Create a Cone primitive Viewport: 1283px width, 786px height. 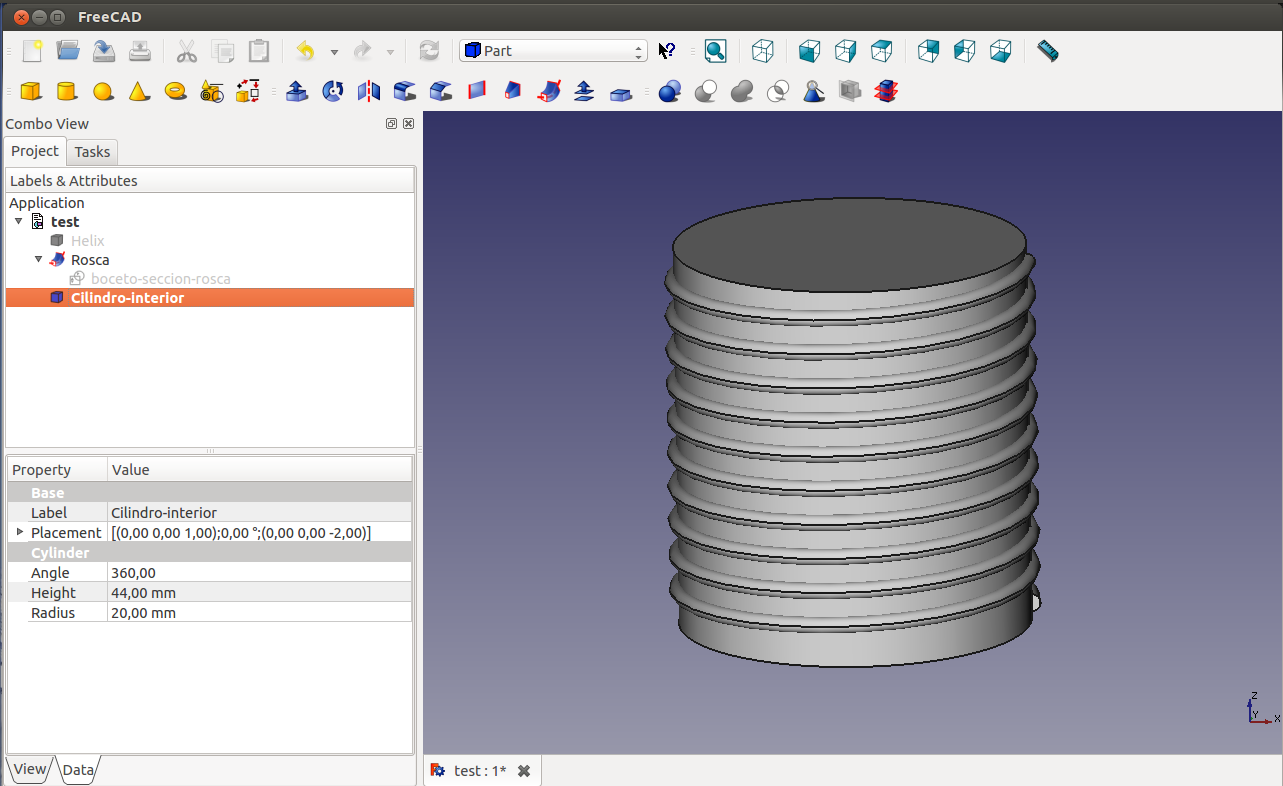(139, 92)
